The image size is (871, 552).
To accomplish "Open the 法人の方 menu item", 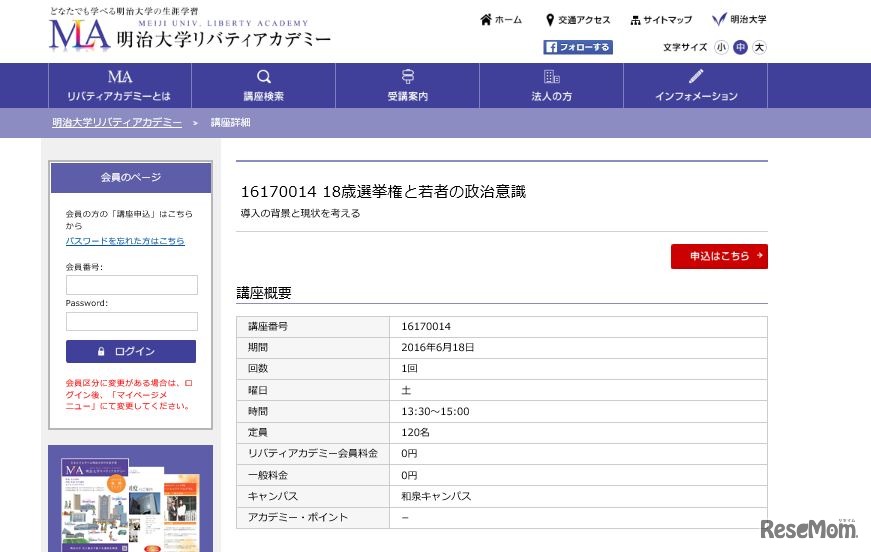I will [552, 86].
